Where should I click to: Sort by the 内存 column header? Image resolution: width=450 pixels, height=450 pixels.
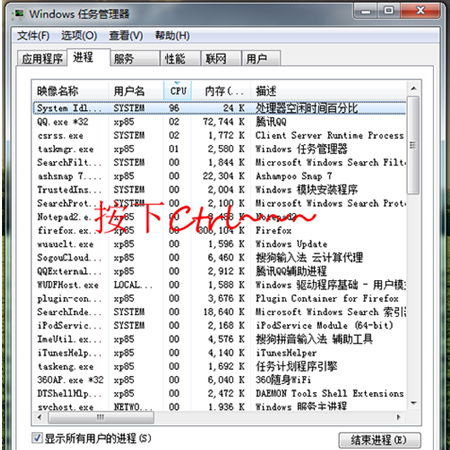pyautogui.click(x=221, y=91)
